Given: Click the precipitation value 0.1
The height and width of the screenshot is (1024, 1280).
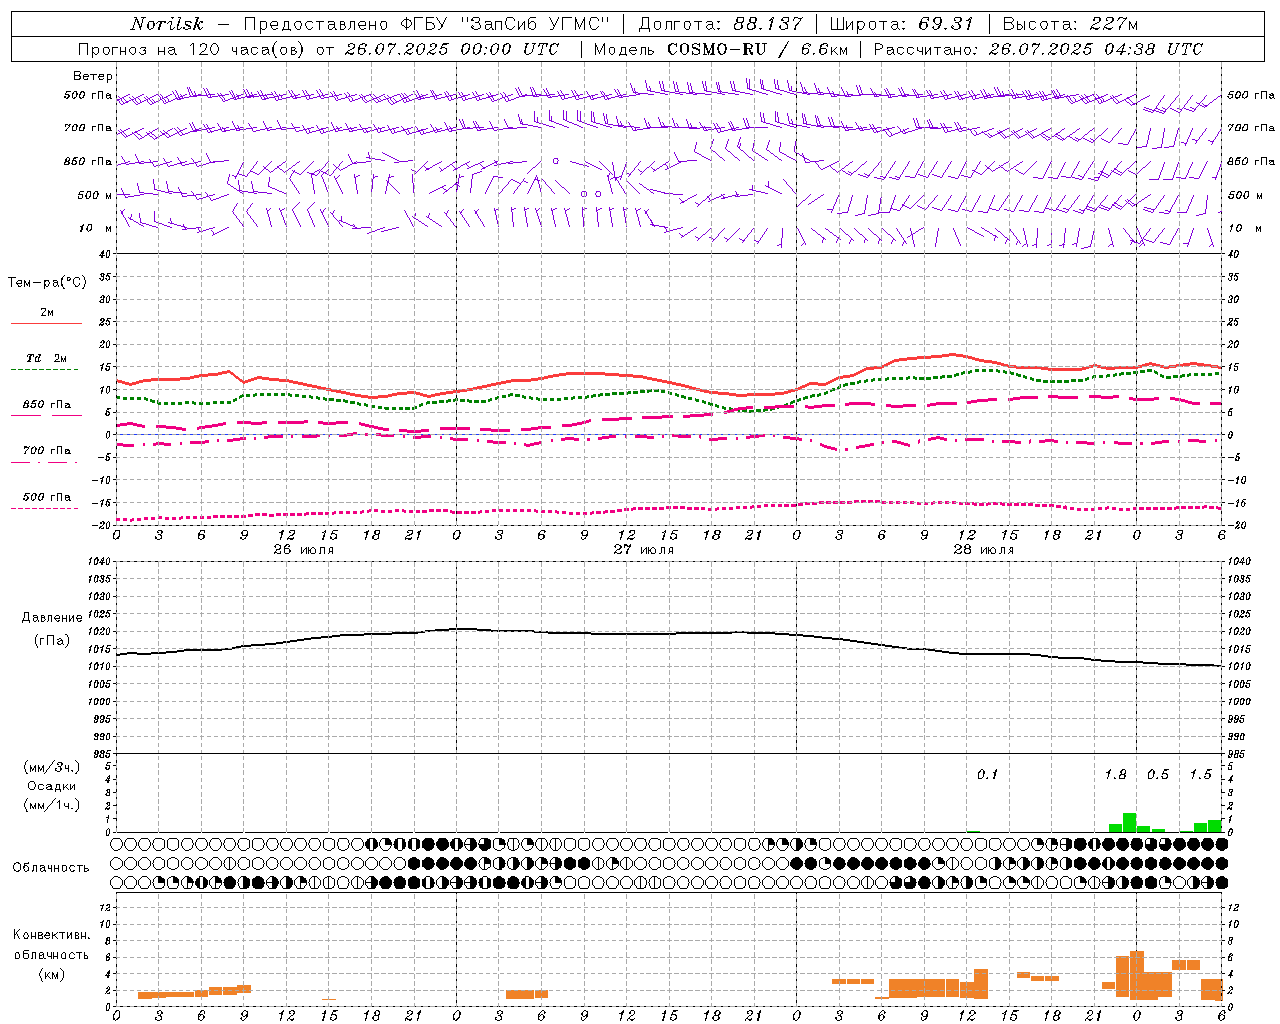Looking at the screenshot, I should point(988,774).
